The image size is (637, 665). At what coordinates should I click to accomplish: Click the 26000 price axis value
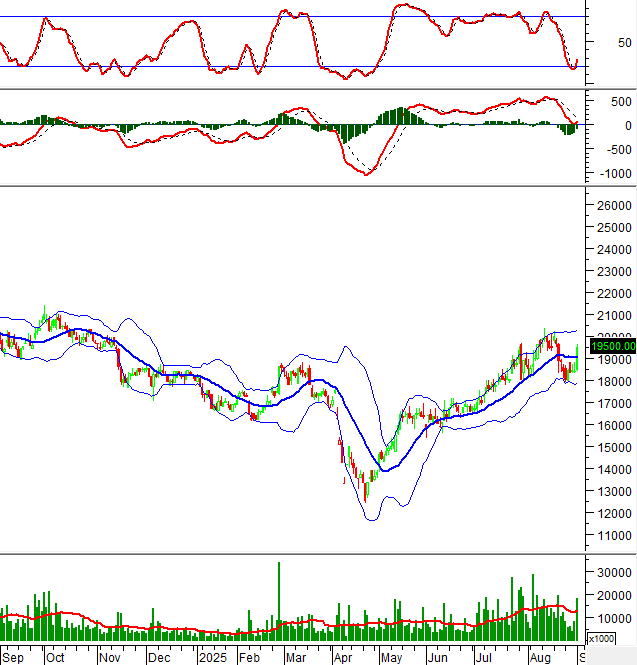[614, 206]
